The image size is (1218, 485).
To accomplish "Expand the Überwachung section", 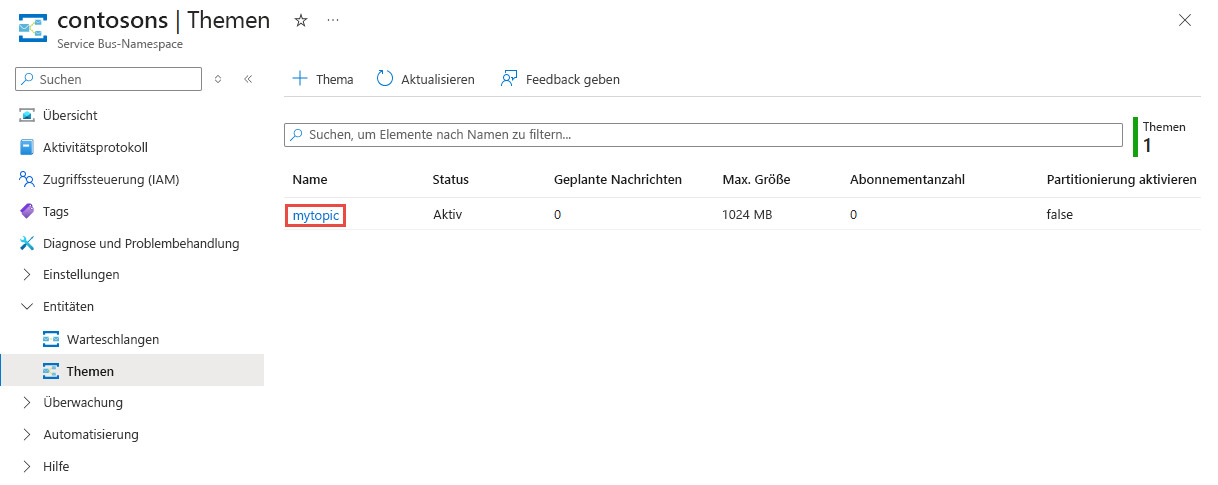I will coord(27,403).
